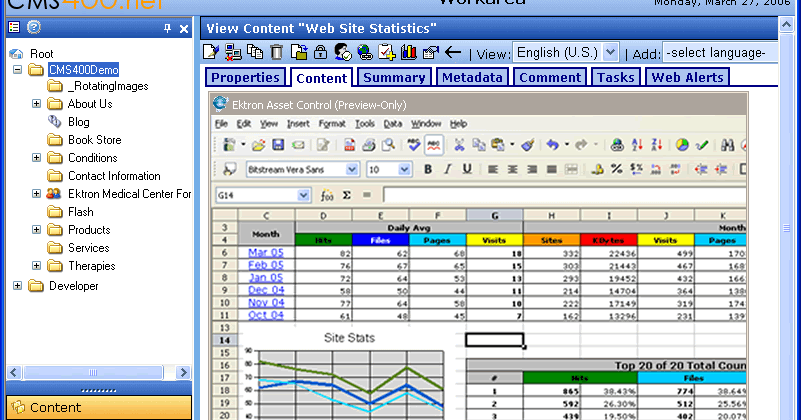Open the Mar 05 link
Viewport: 801px width, 420px height.
click(x=266, y=252)
